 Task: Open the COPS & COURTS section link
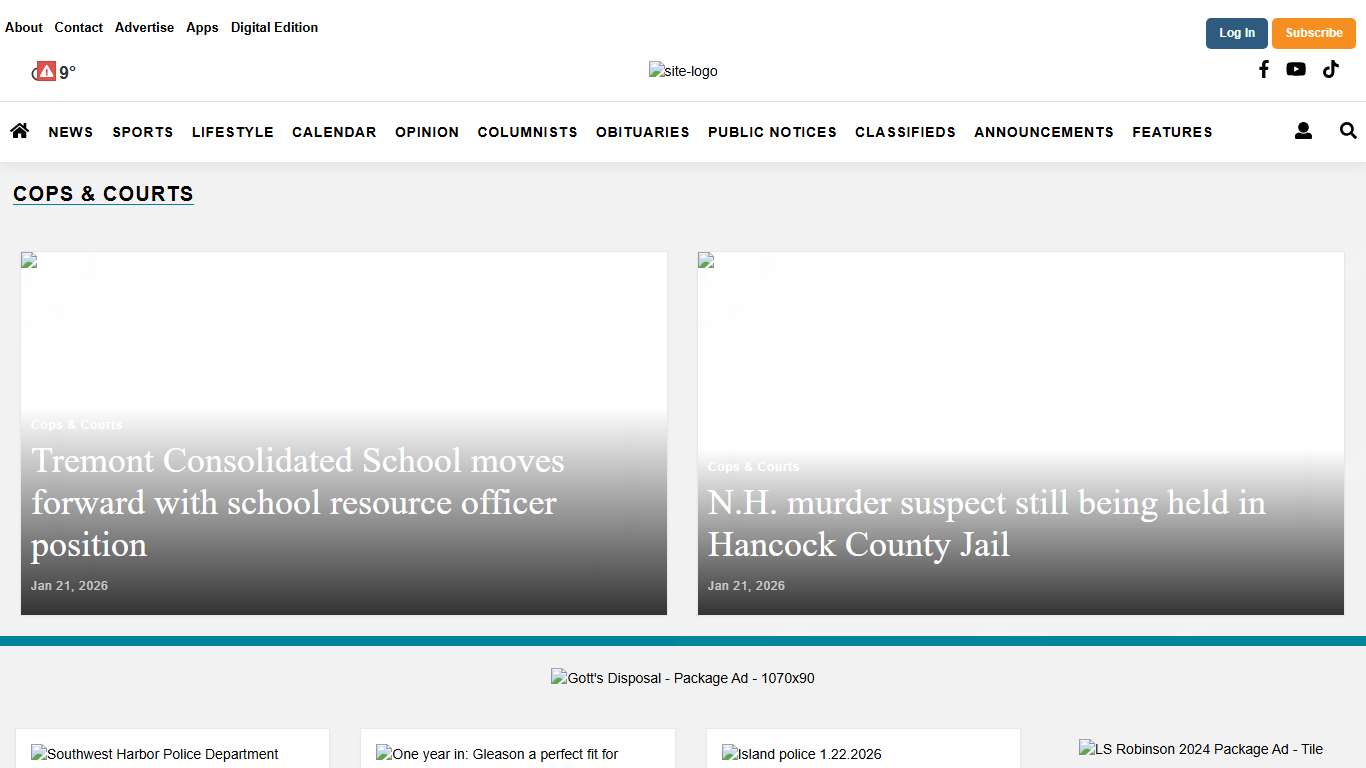pyautogui.click(x=103, y=194)
